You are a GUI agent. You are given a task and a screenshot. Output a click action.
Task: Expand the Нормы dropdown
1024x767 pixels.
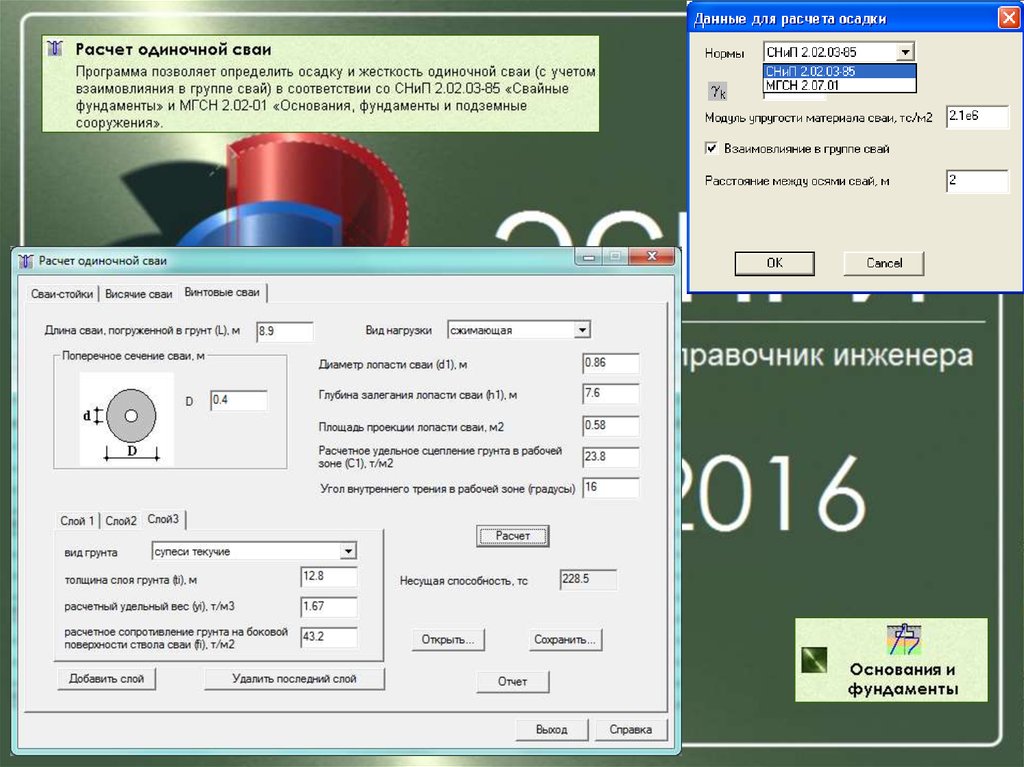[905, 52]
